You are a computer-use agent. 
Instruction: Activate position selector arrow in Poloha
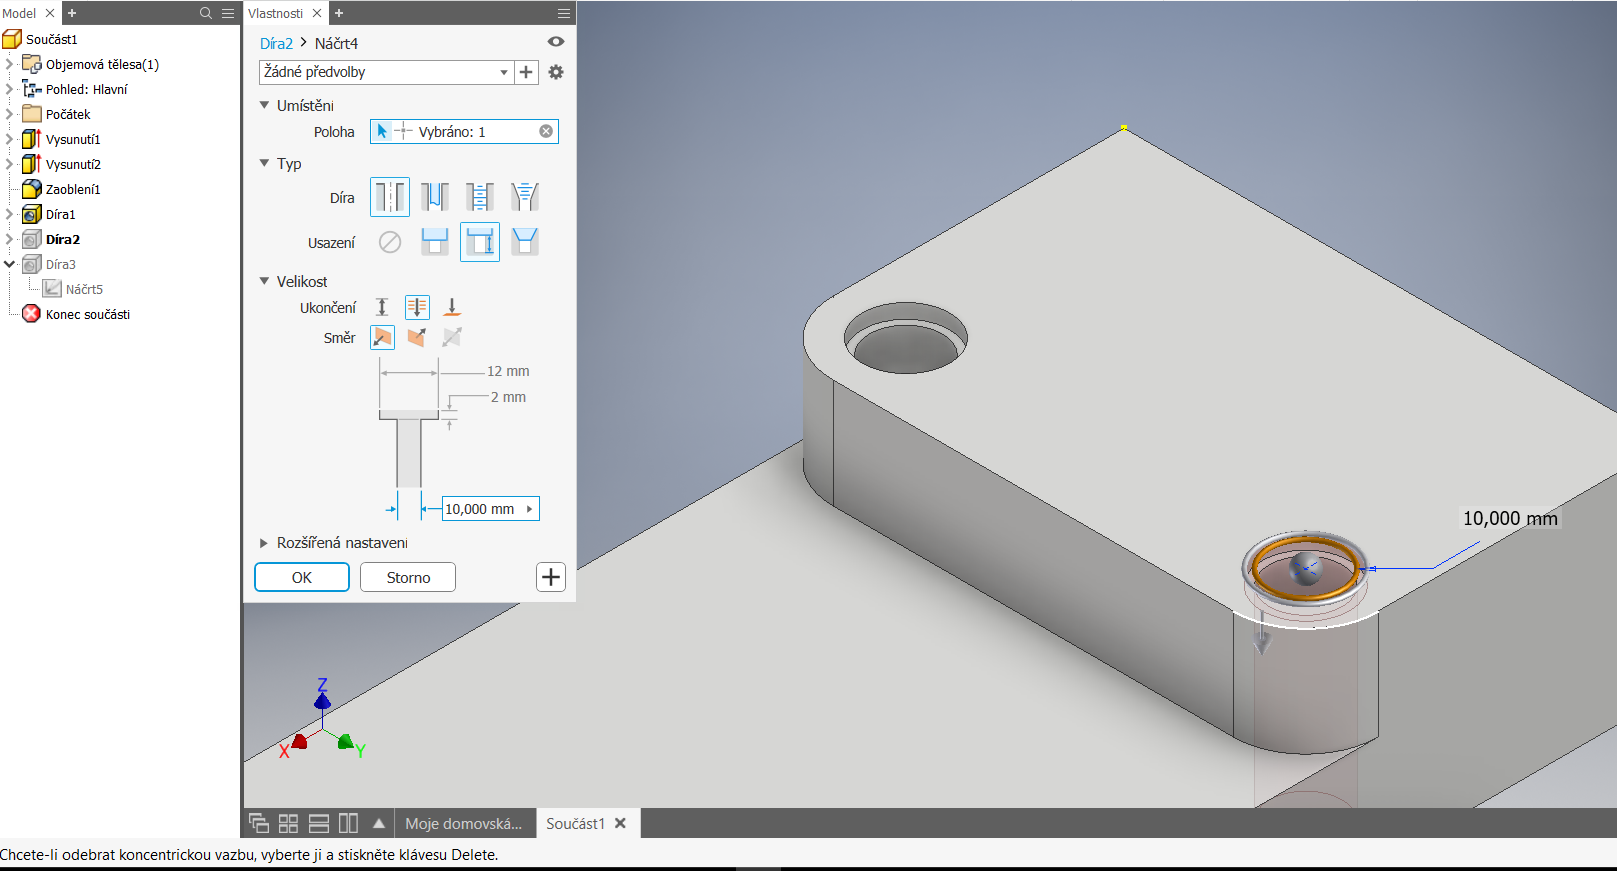click(x=382, y=131)
